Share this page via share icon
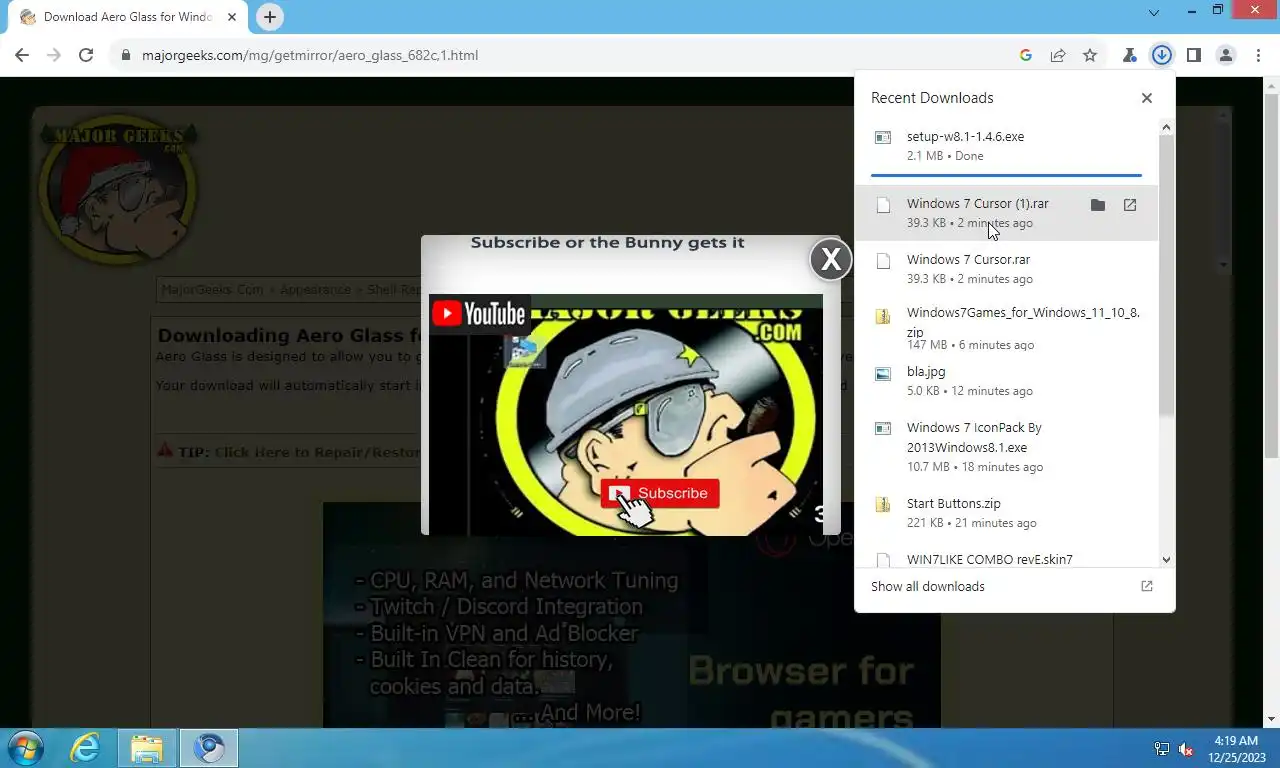Viewport: 1280px width, 768px height. coord(1058,55)
